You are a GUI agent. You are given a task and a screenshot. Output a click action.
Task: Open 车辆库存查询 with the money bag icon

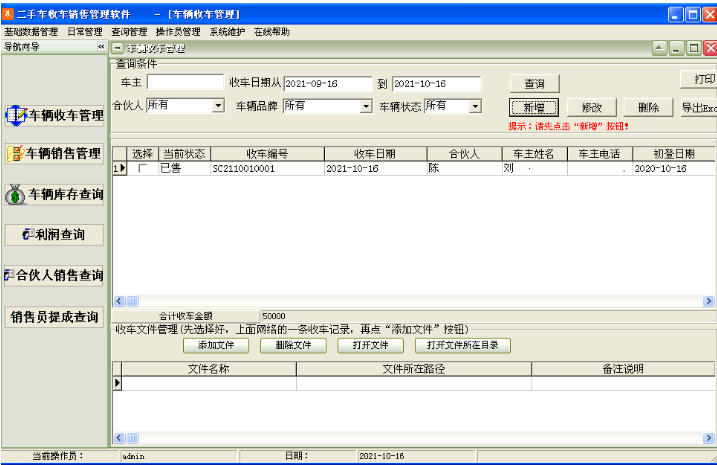click(x=54, y=194)
